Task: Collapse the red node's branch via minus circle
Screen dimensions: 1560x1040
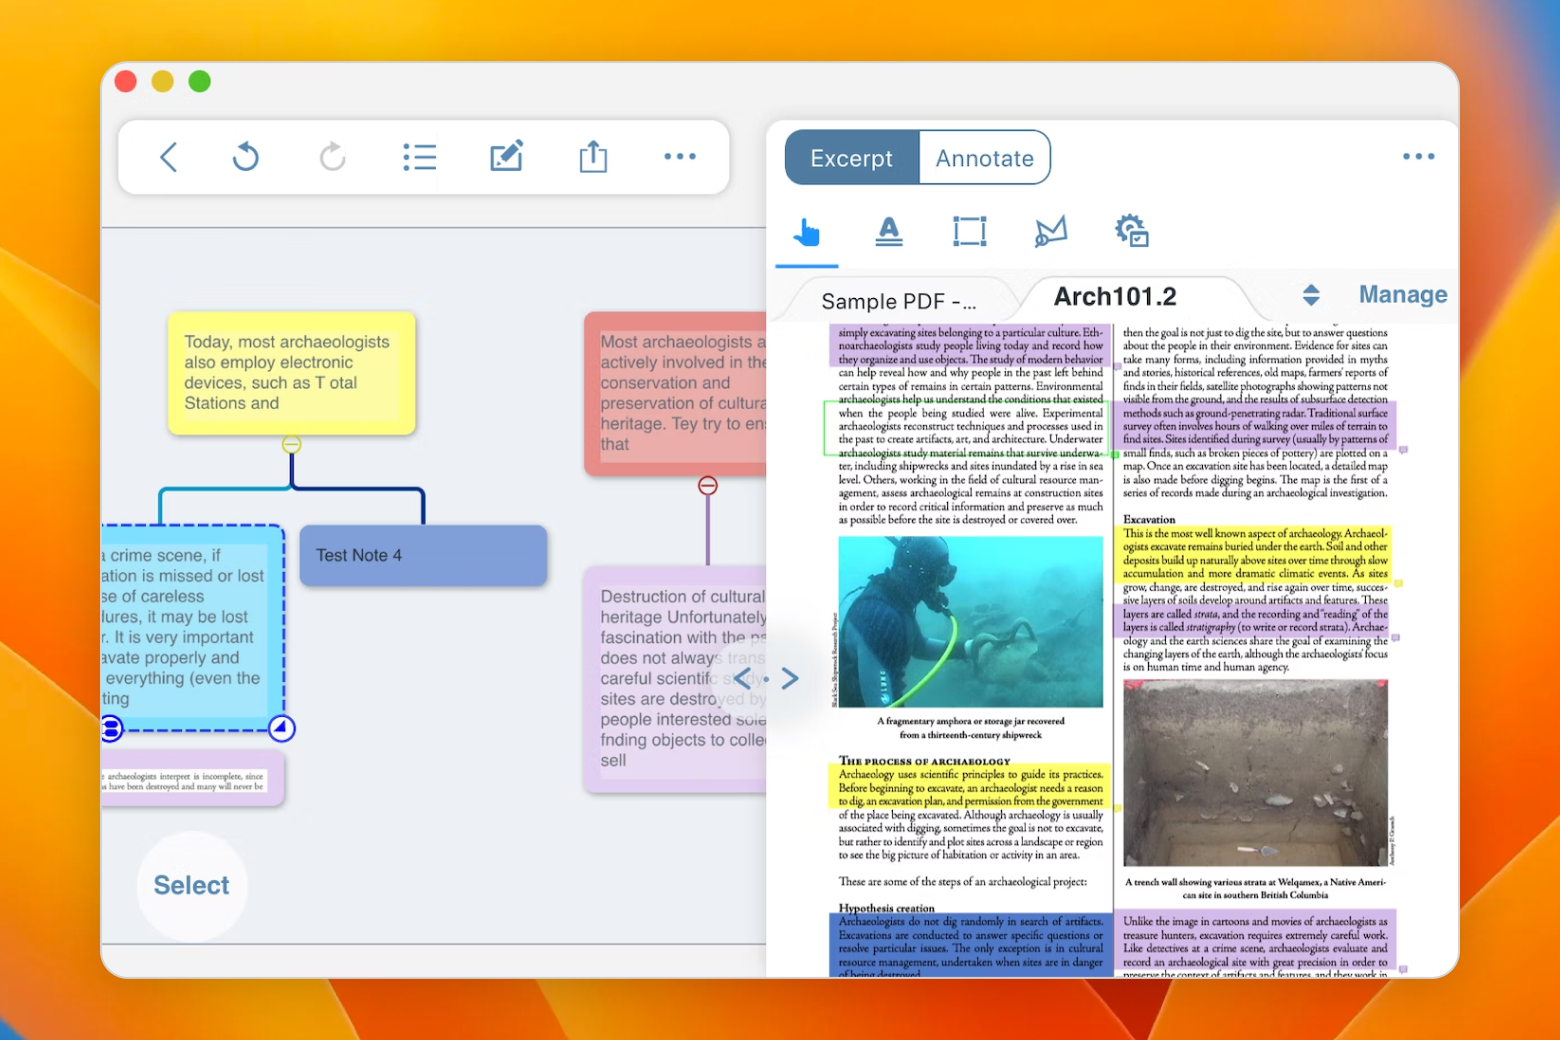Action: 709,485
